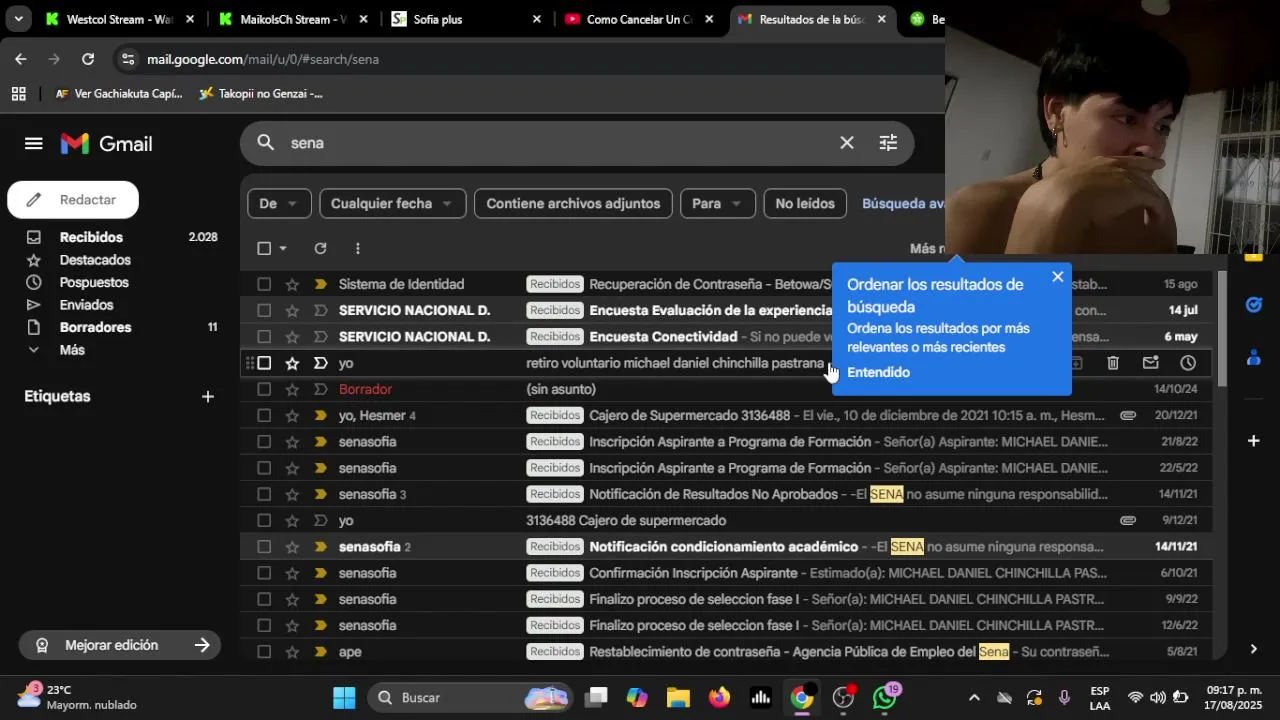Switch to the Sofia plus tab

click(465, 19)
